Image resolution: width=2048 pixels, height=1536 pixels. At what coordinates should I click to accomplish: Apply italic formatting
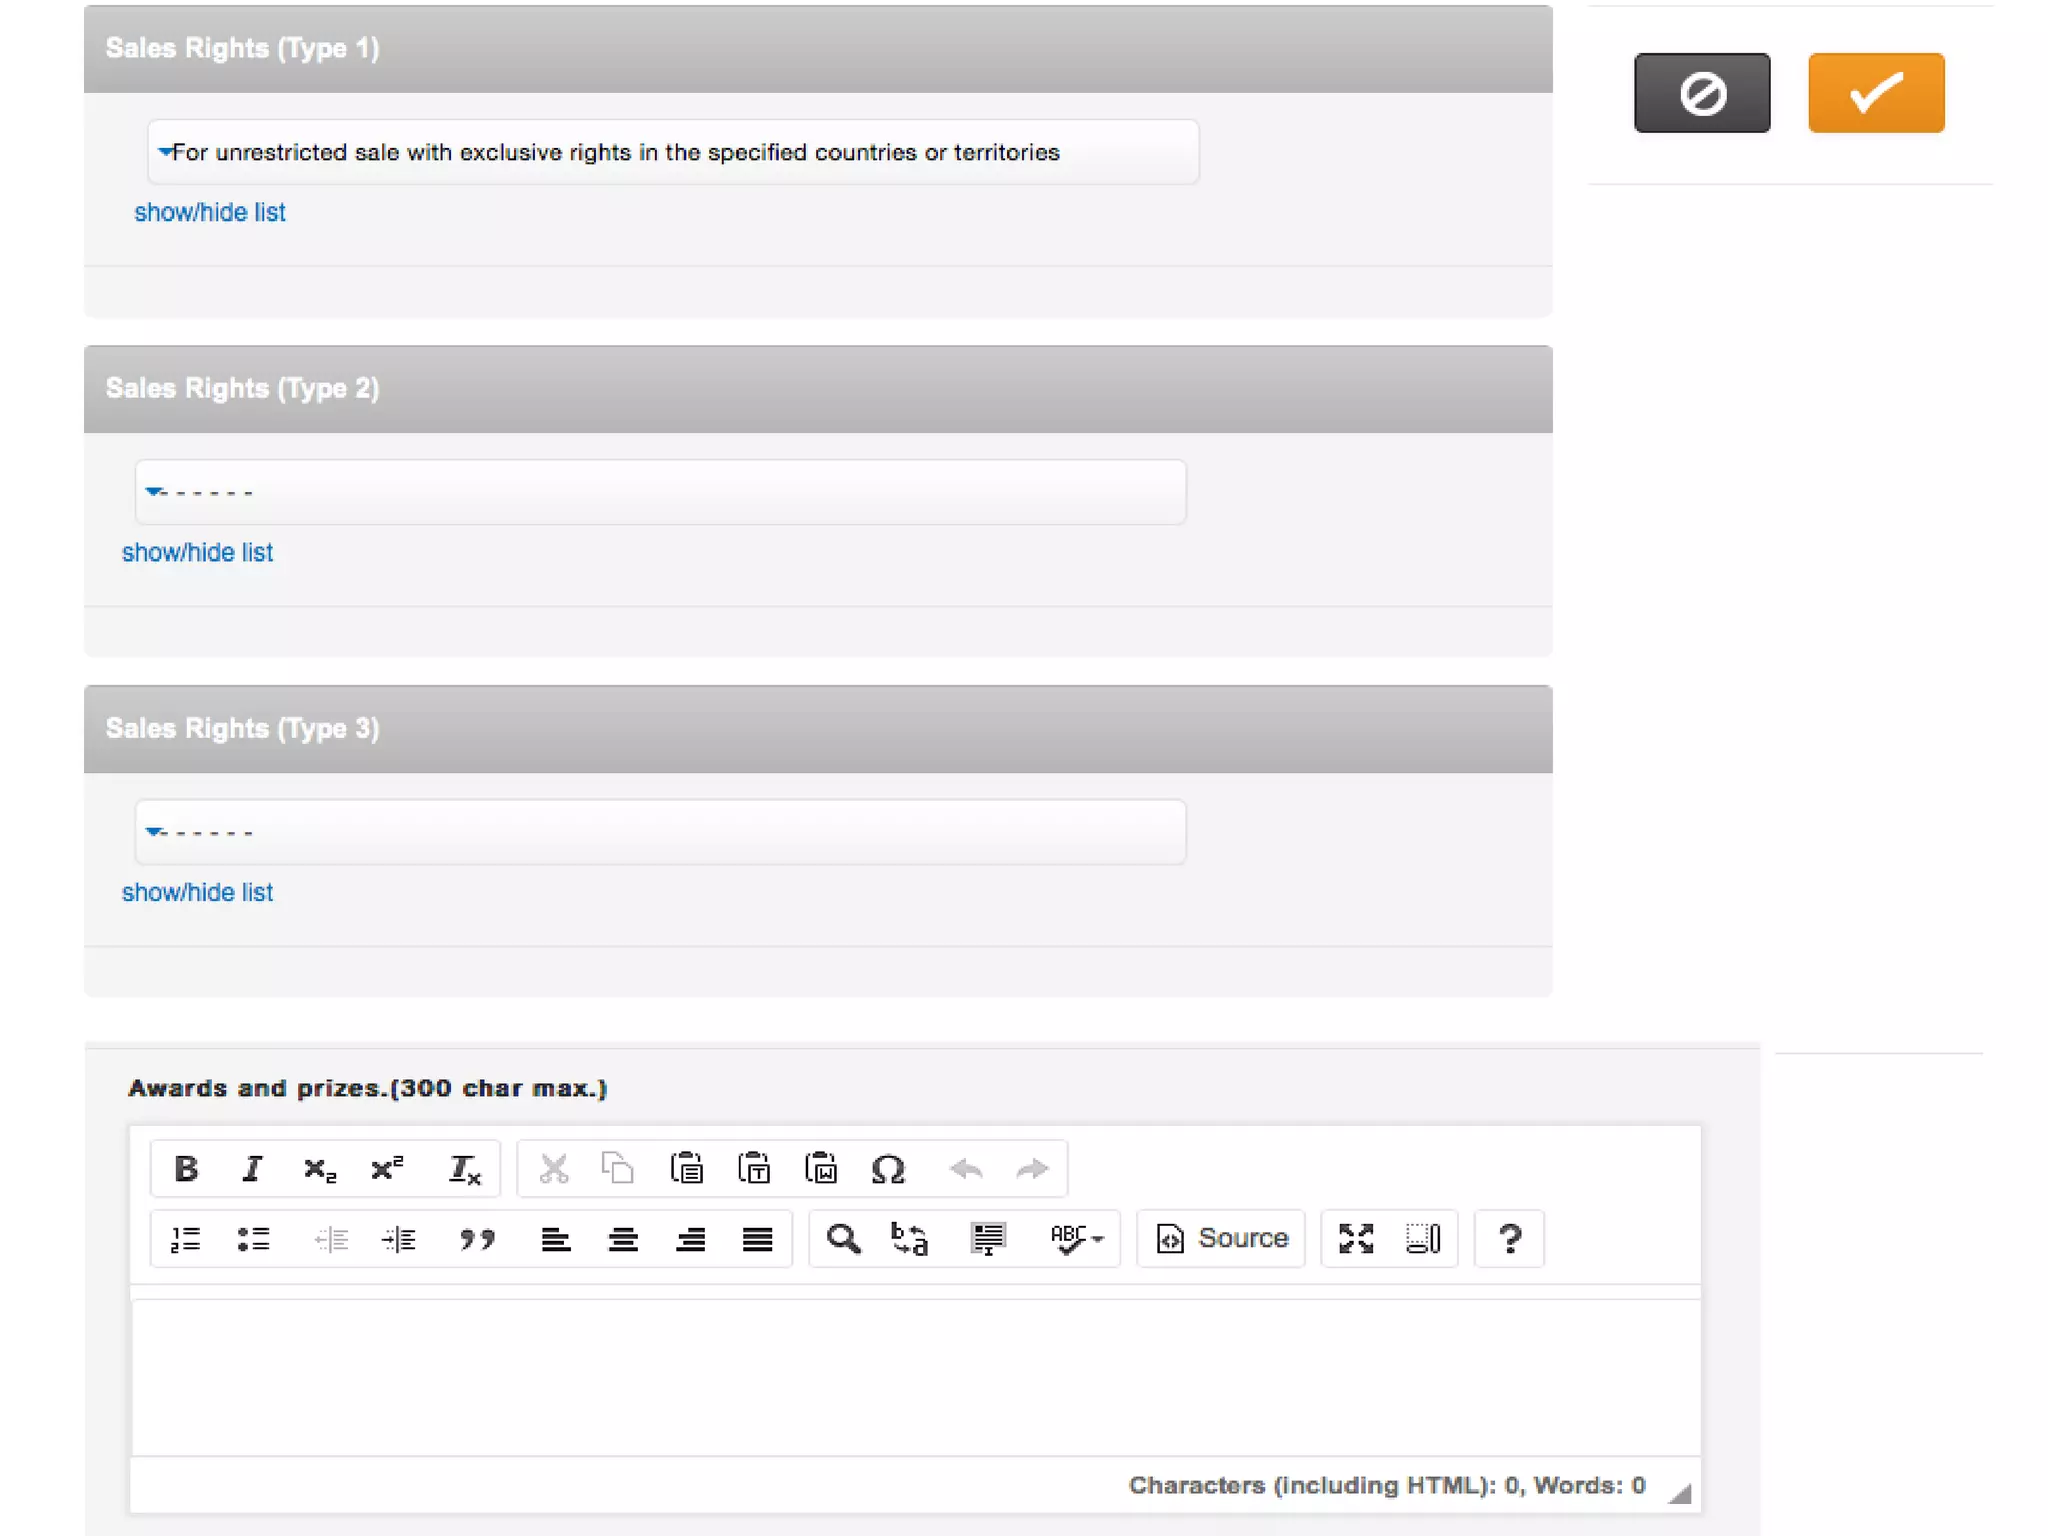tap(252, 1168)
